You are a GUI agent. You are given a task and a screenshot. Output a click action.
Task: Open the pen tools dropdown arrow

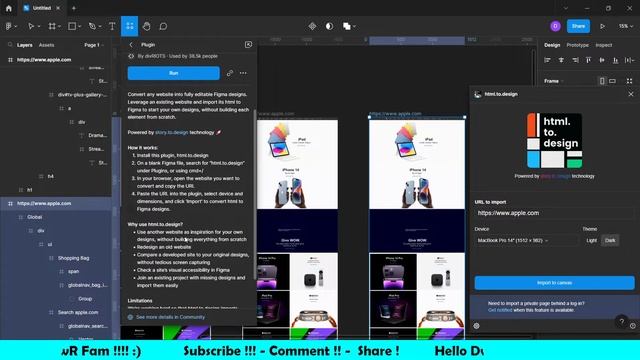point(100,26)
